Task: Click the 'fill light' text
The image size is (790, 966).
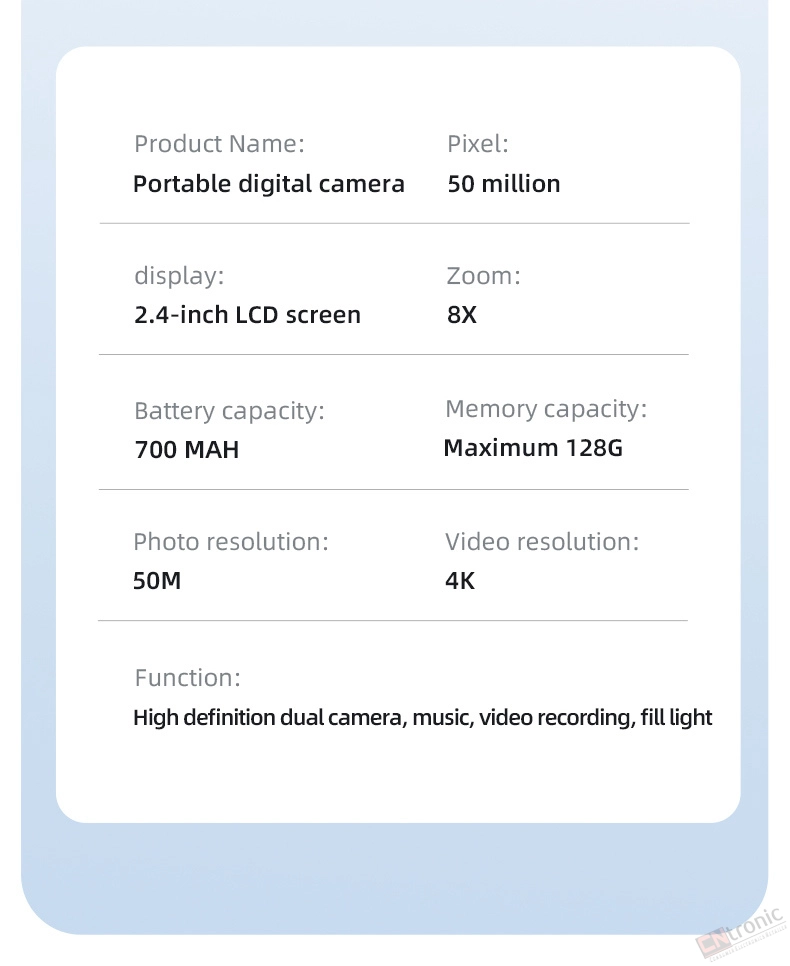Action: [x=676, y=718]
